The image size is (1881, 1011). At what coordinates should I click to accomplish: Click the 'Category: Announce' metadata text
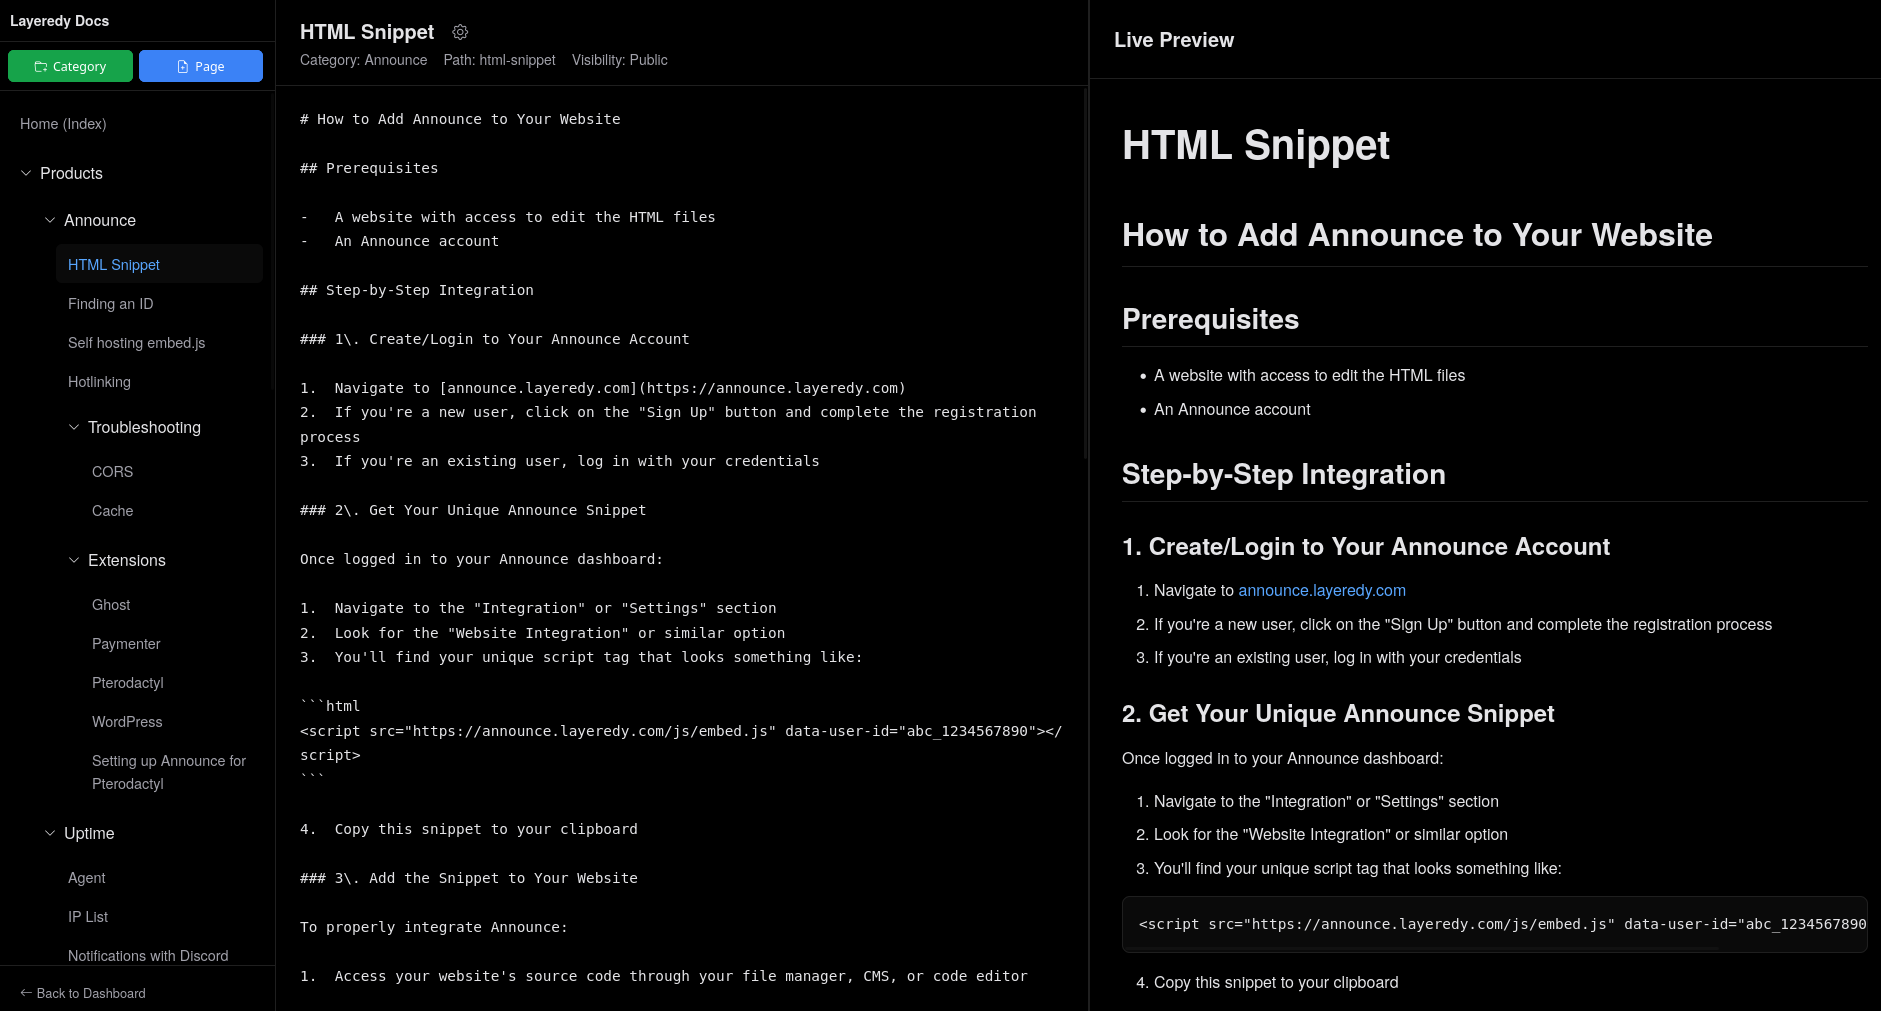point(364,60)
